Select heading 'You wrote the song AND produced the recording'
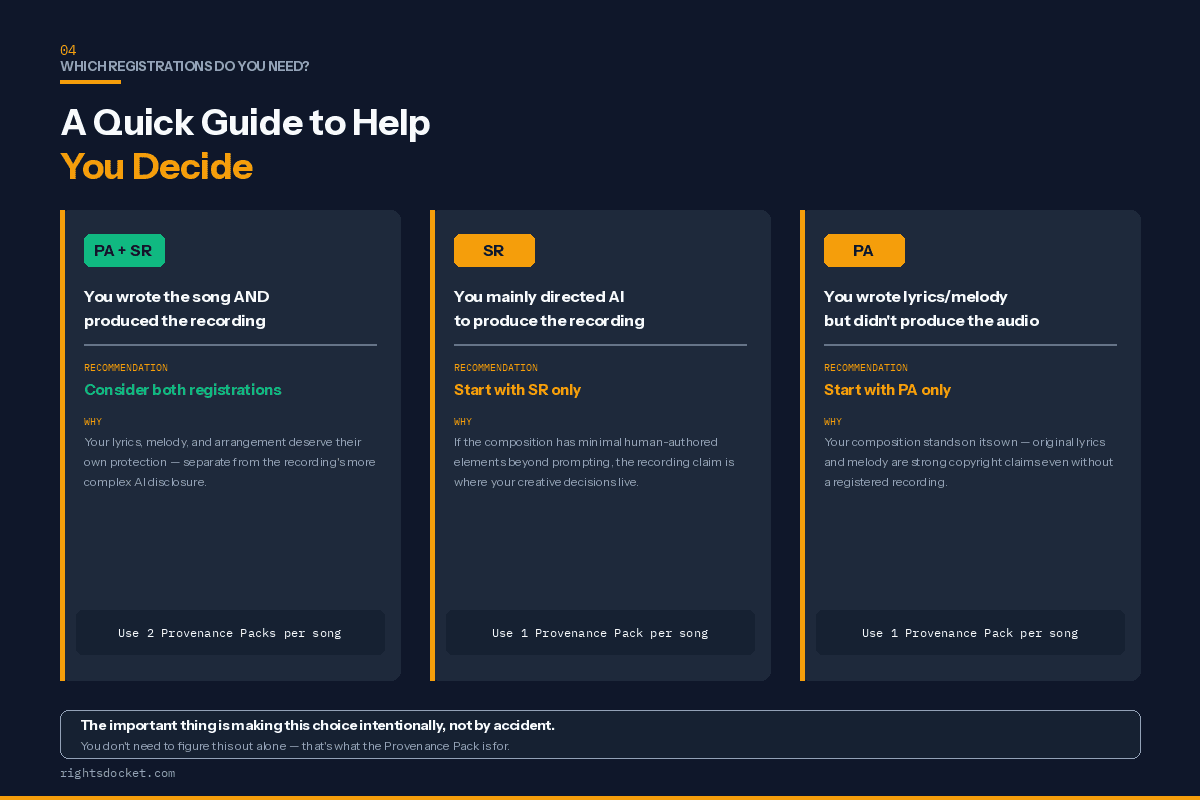 pyautogui.click(x=177, y=309)
